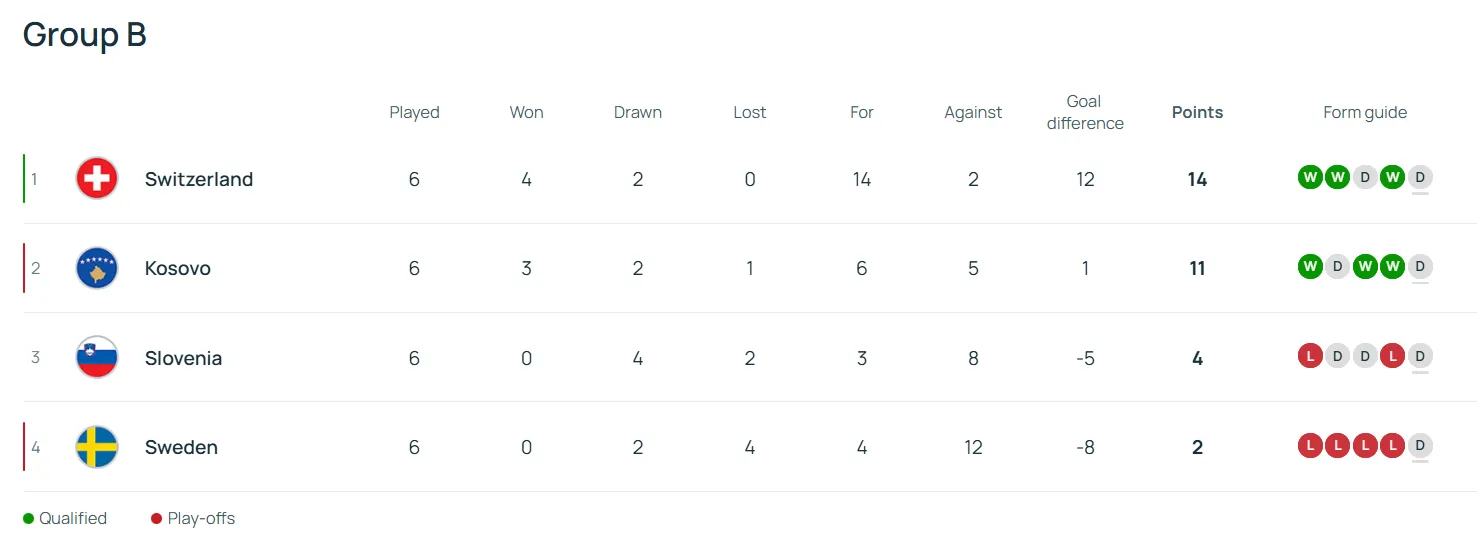1477x546 pixels.
Task: Select the Slovenia team name
Action: pyautogui.click(x=183, y=358)
